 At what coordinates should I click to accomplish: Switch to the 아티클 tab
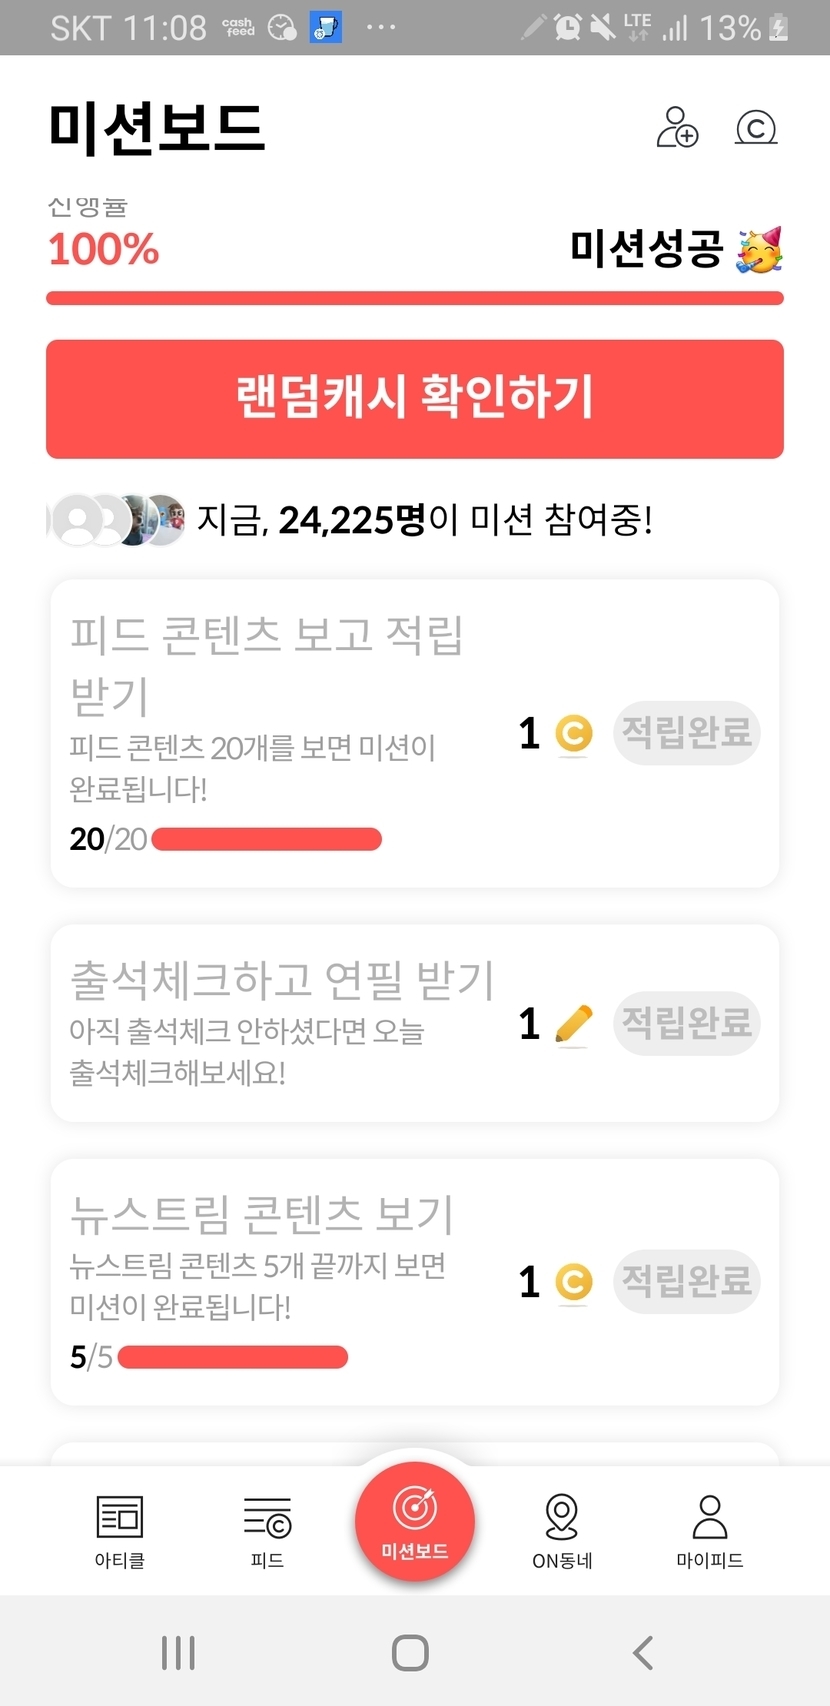pos(120,1531)
